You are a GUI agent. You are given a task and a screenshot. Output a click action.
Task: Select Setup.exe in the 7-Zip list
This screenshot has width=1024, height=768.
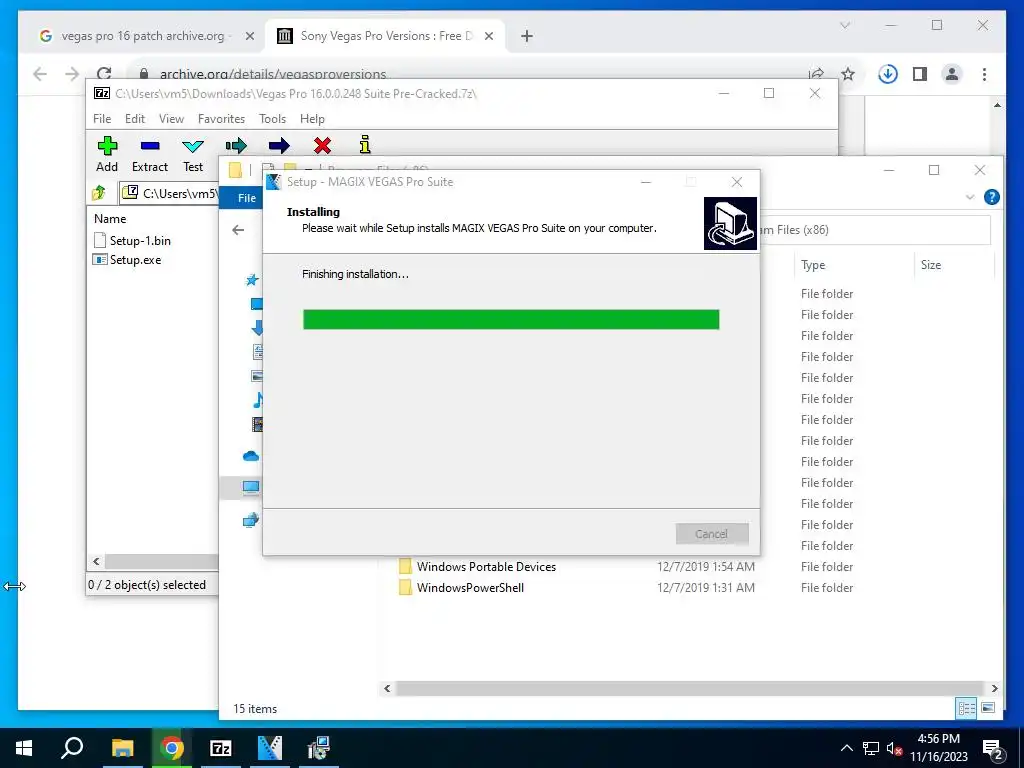tap(128, 260)
